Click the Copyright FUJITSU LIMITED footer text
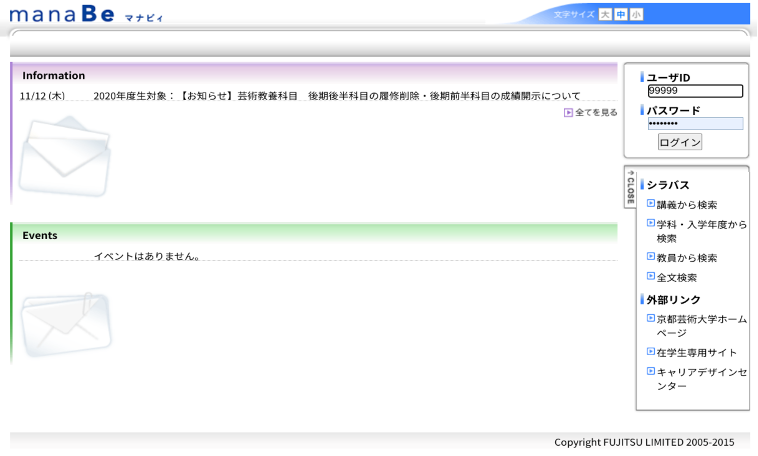Image resolution: width=758 pixels, height=456 pixels. tap(644, 442)
